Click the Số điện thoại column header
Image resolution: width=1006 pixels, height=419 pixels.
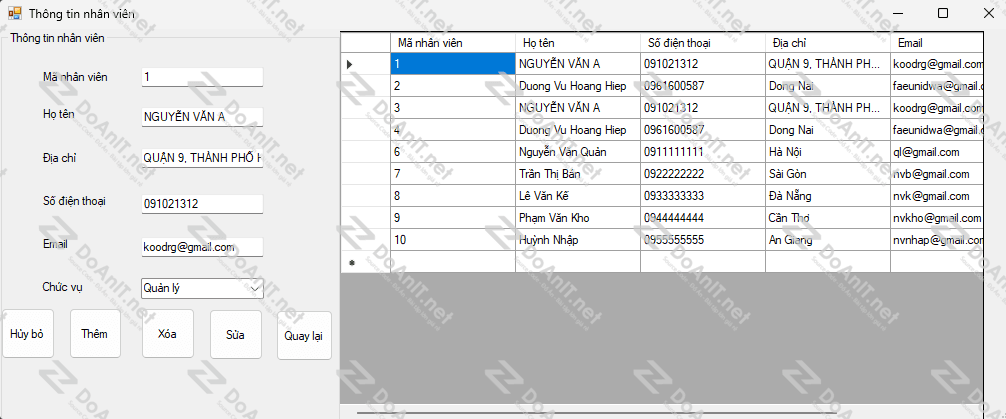click(702, 43)
